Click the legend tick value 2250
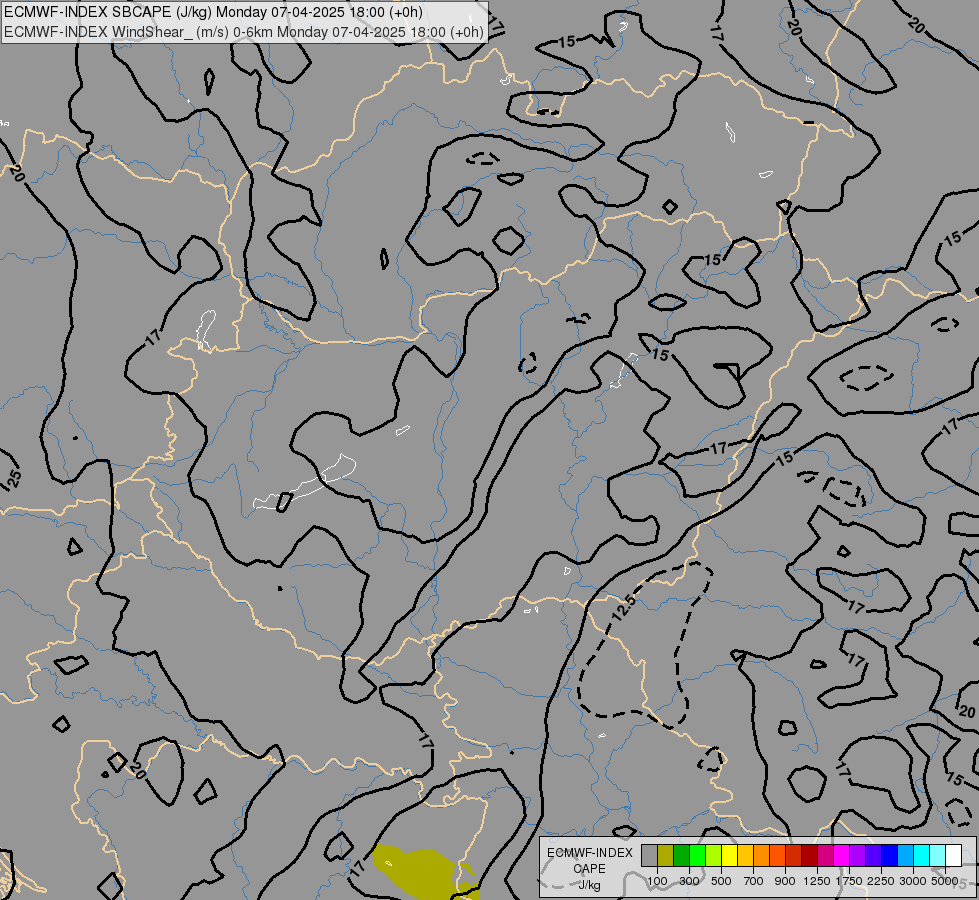The height and width of the screenshot is (900, 979). 881,881
